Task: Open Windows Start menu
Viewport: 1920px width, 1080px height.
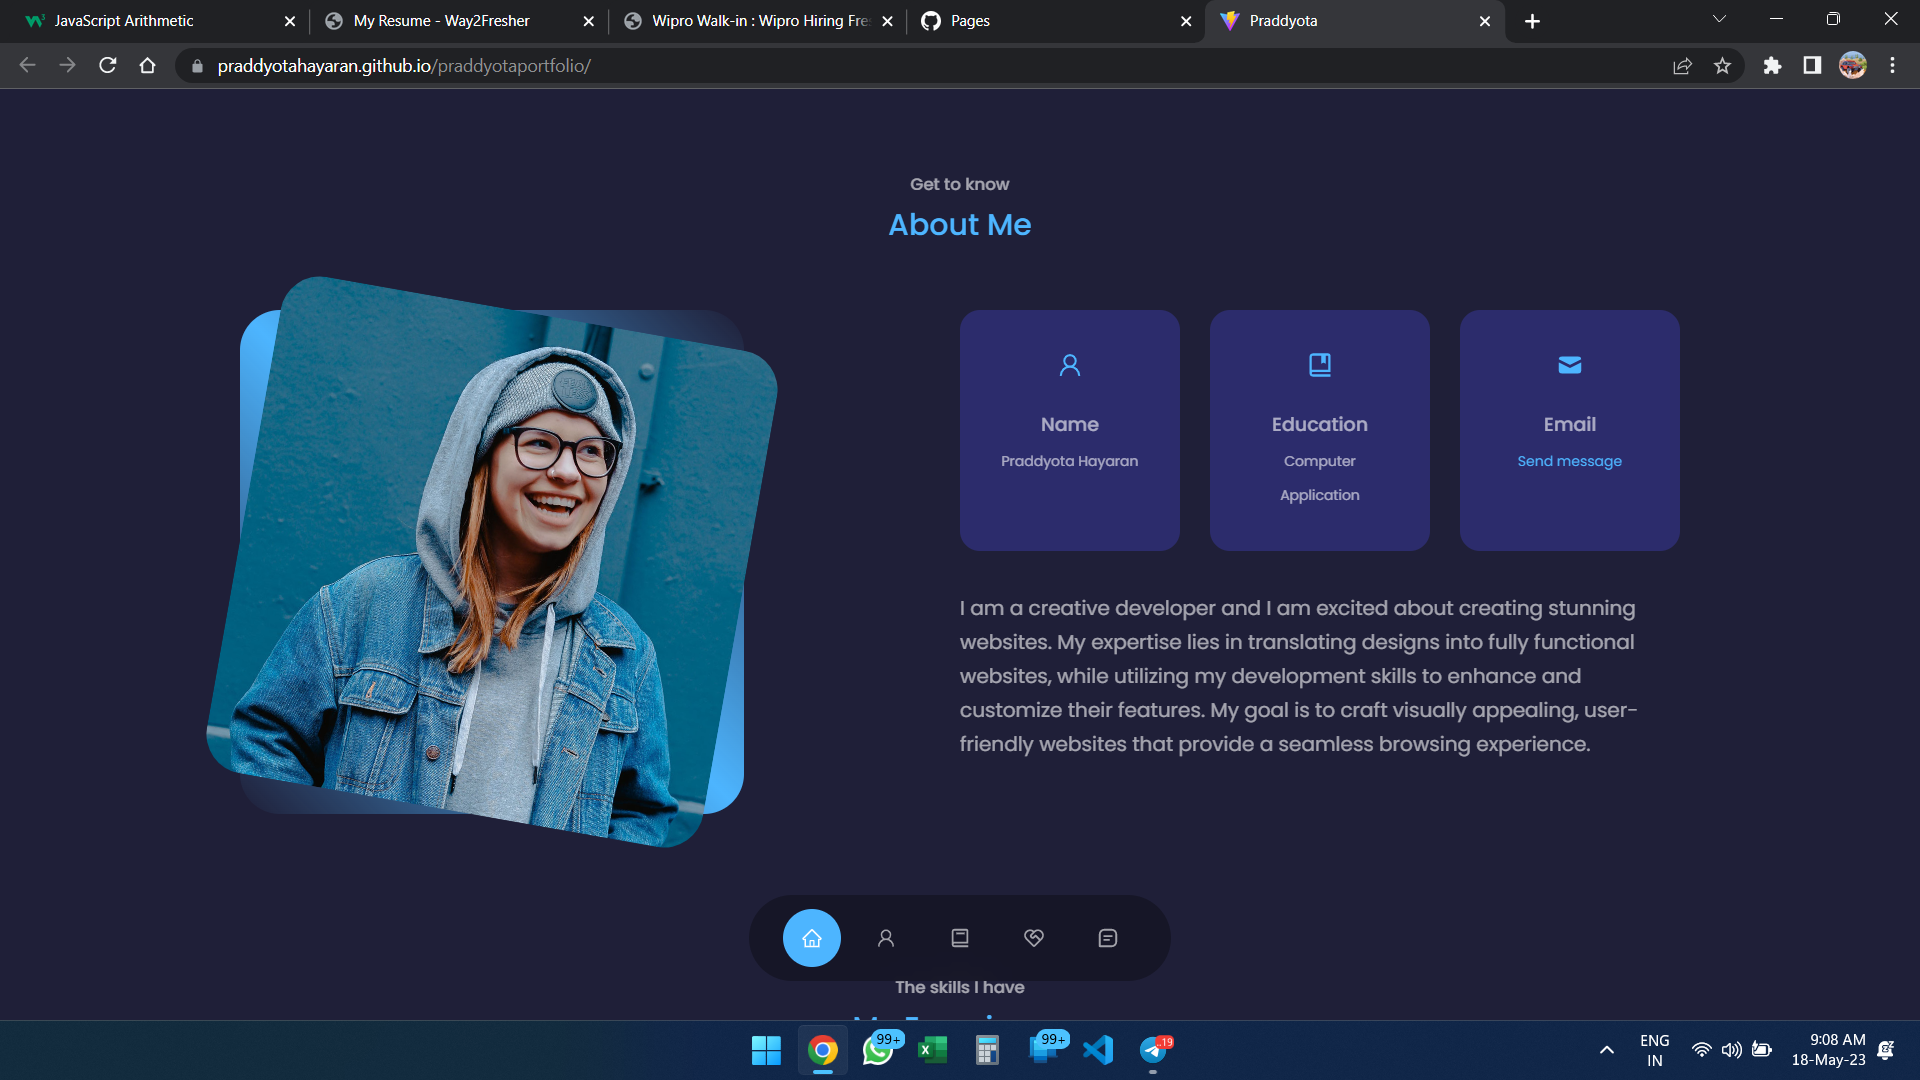Action: 766,1050
